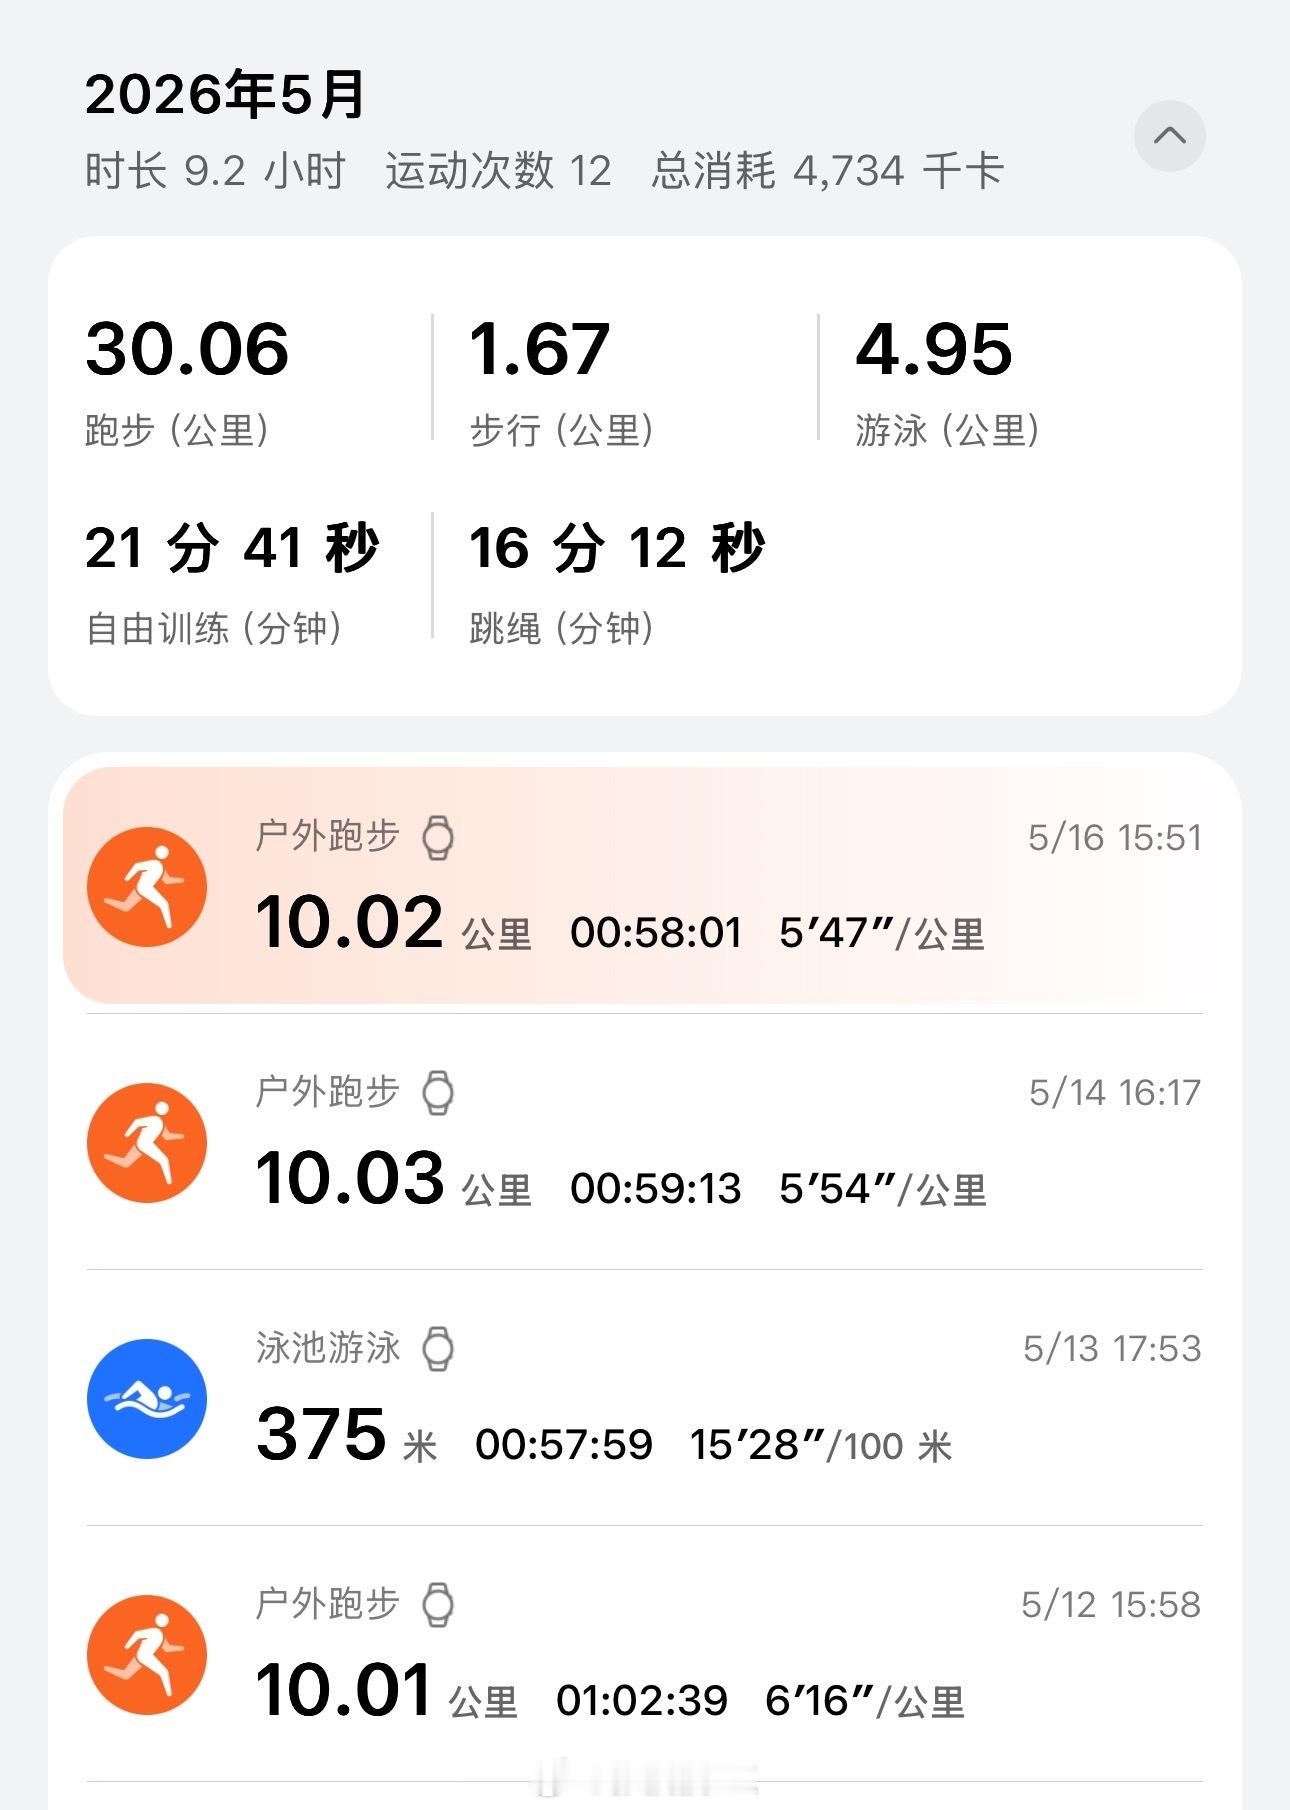Image resolution: width=1290 pixels, height=1810 pixels.
Task: Tap the orange running icon for 5/14
Action: click(x=147, y=1143)
